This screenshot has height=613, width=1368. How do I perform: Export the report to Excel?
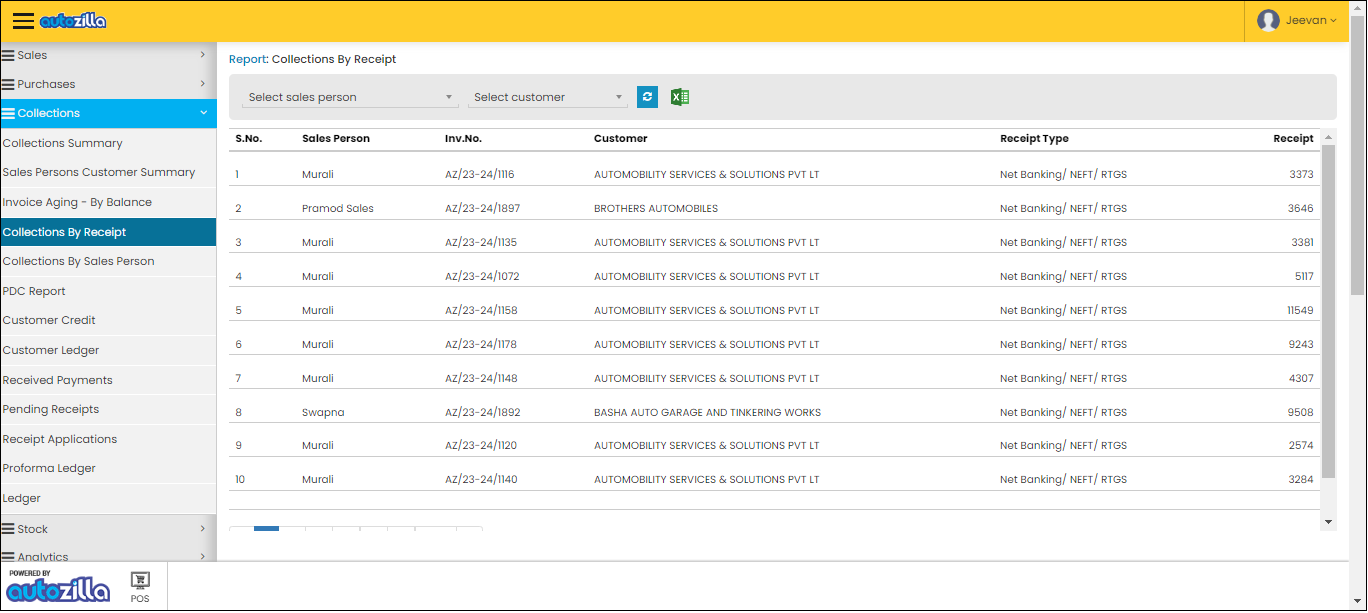[x=680, y=97]
